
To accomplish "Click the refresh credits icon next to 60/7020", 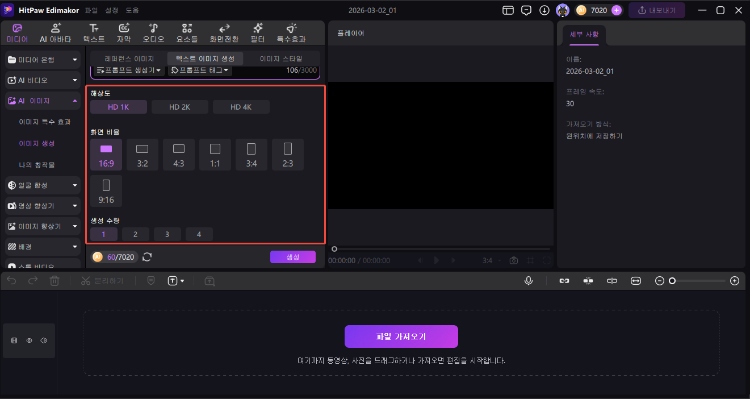I will click(x=147, y=257).
